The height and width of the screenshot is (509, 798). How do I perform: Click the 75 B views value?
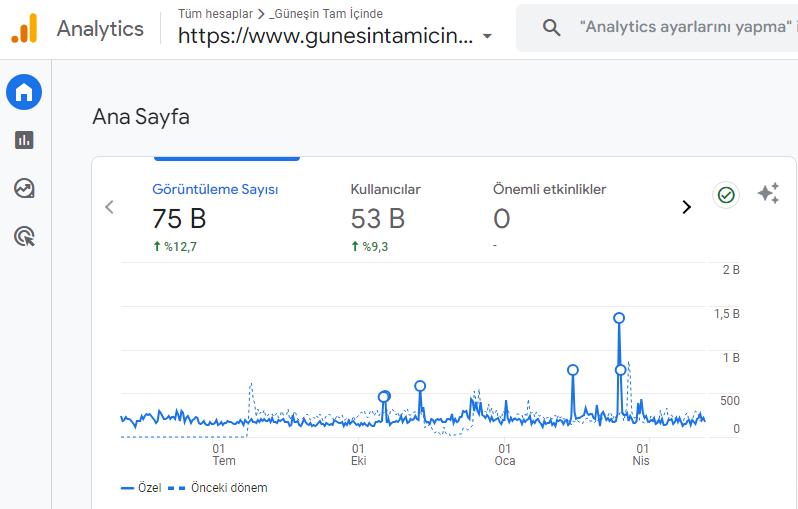(179, 219)
